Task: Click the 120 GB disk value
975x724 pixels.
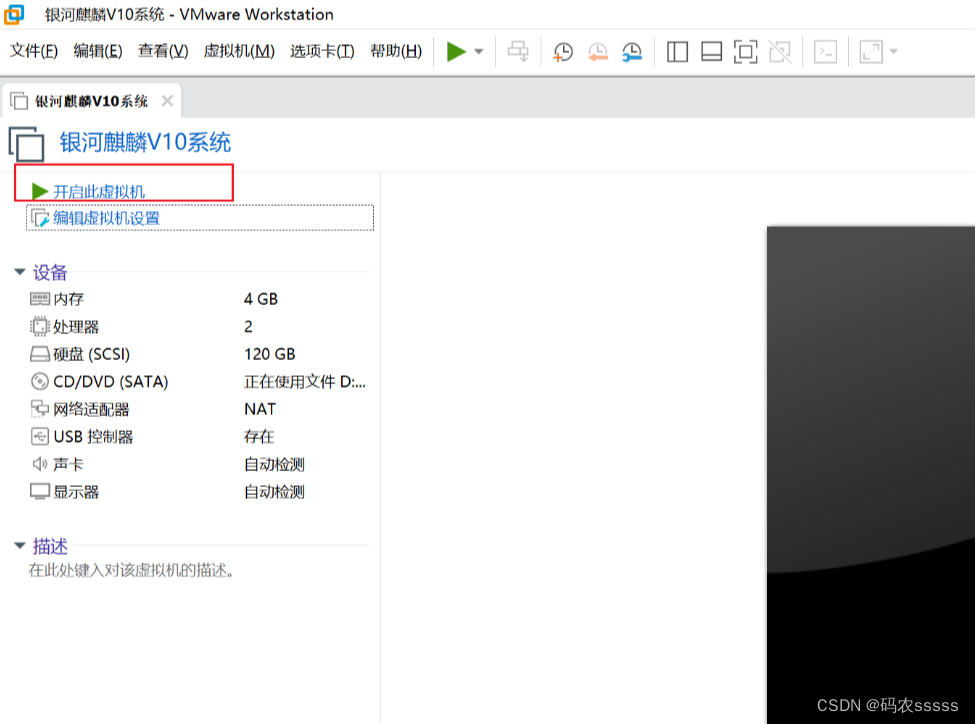Action: click(269, 354)
